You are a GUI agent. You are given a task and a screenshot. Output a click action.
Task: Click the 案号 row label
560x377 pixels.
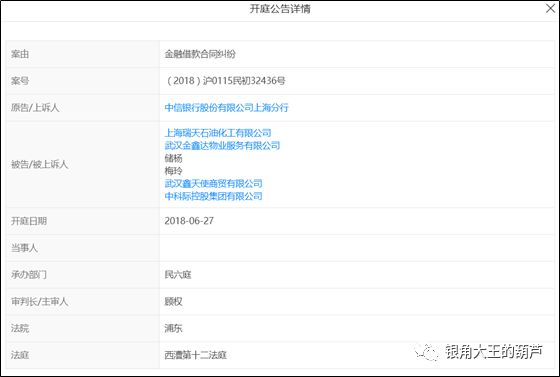pyautogui.click(x=20, y=81)
